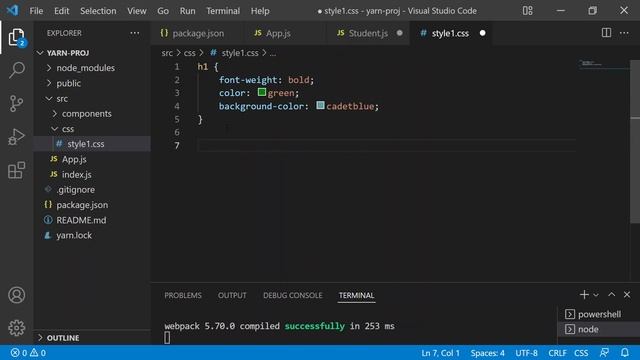Click the feedback icon in status bar
This screenshot has height=360, width=640.
coord(604,353)
